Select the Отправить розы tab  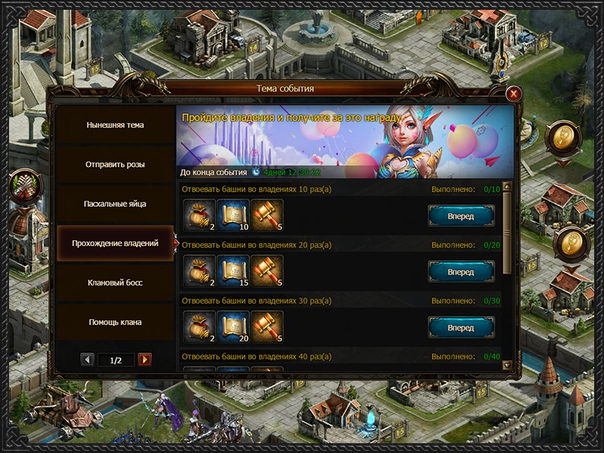point(115,164)
